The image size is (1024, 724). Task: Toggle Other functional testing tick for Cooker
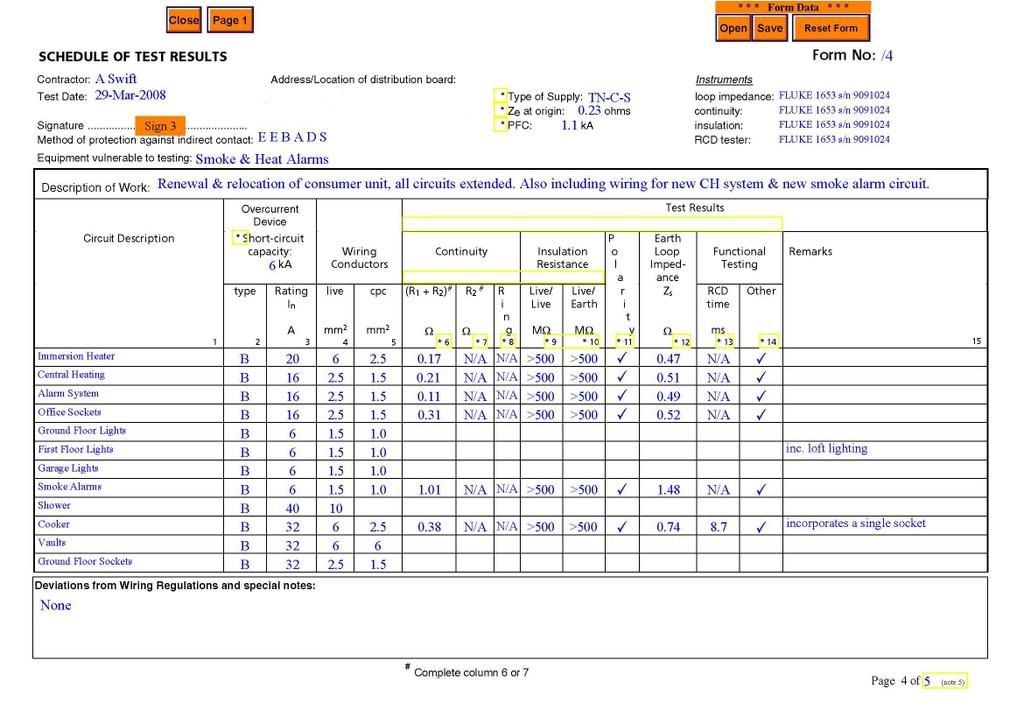click(x=760, y=527)
